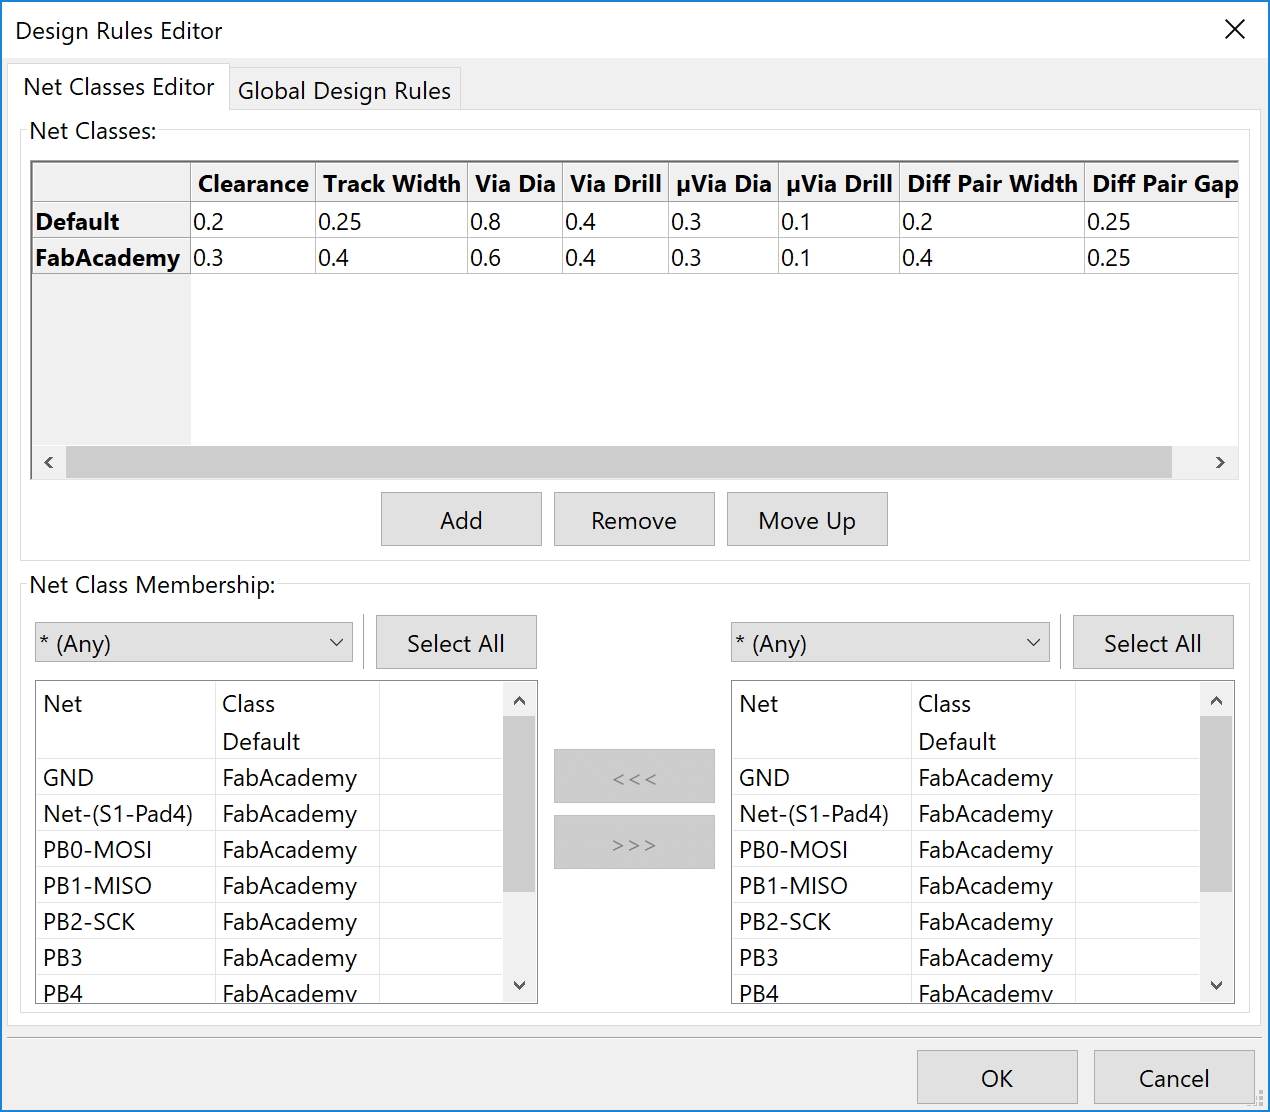Click the right membership list scrollbar thumb

1216,804
